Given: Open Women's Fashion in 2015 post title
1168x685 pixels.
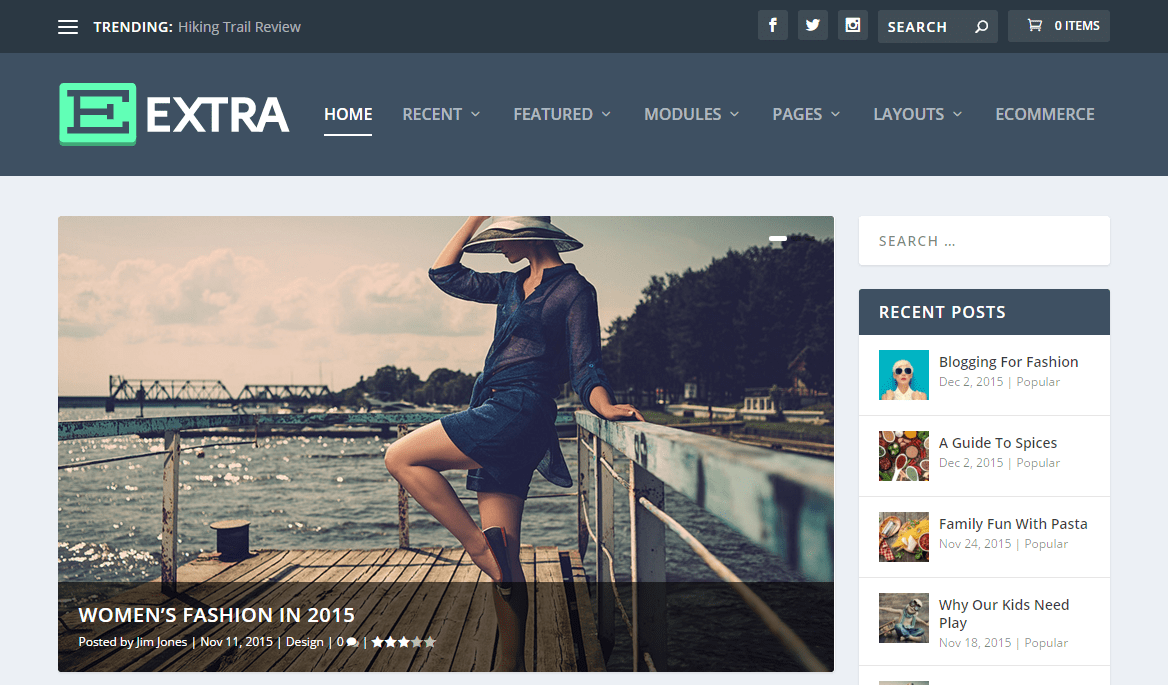Looking at the screenshot, I should [x=216, y=615].
